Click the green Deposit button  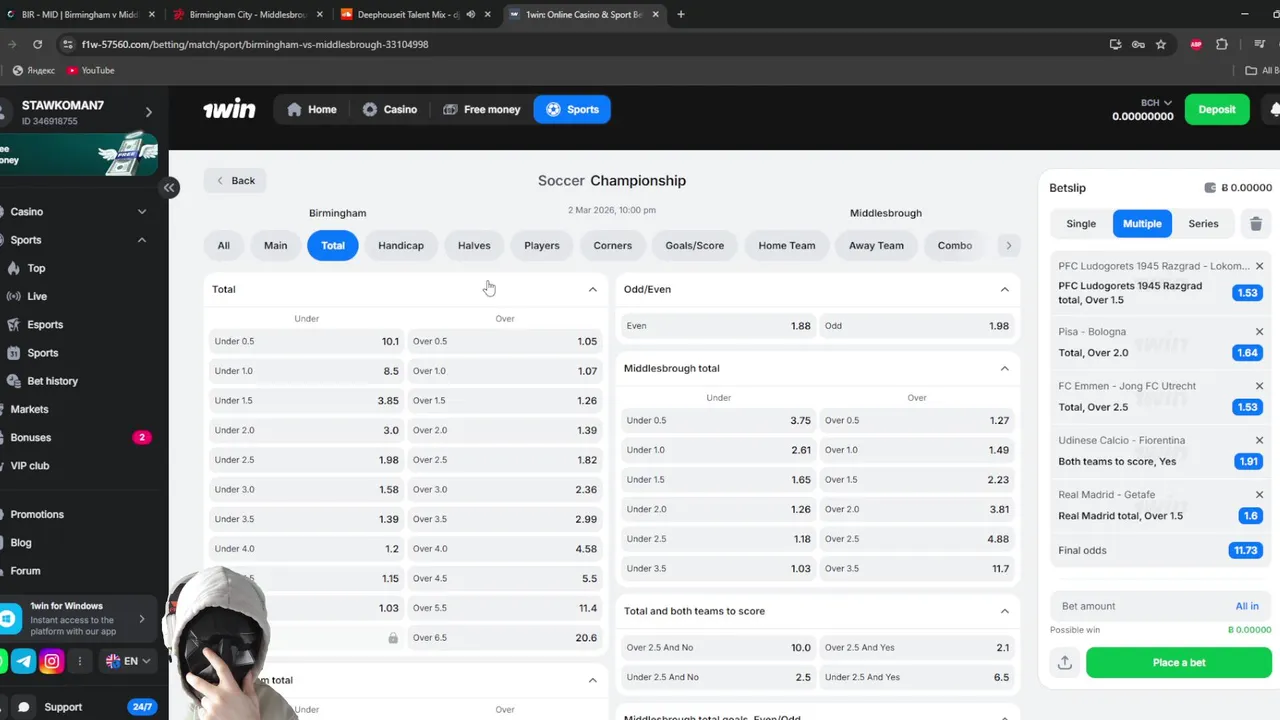[1217, 110]
